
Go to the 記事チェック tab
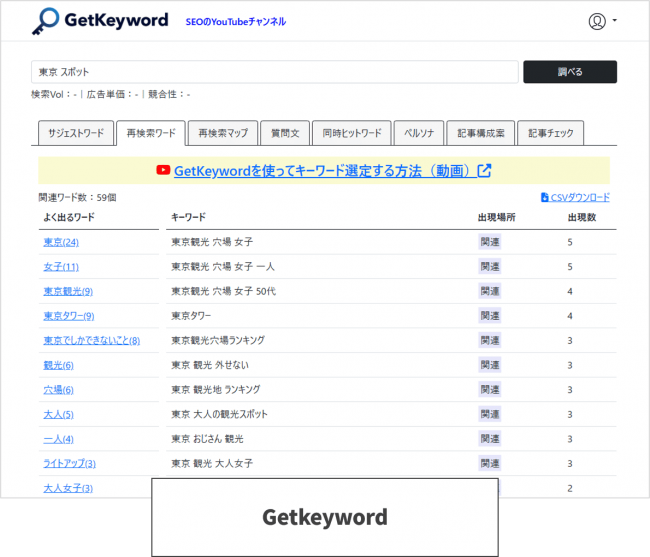(551, 133)
